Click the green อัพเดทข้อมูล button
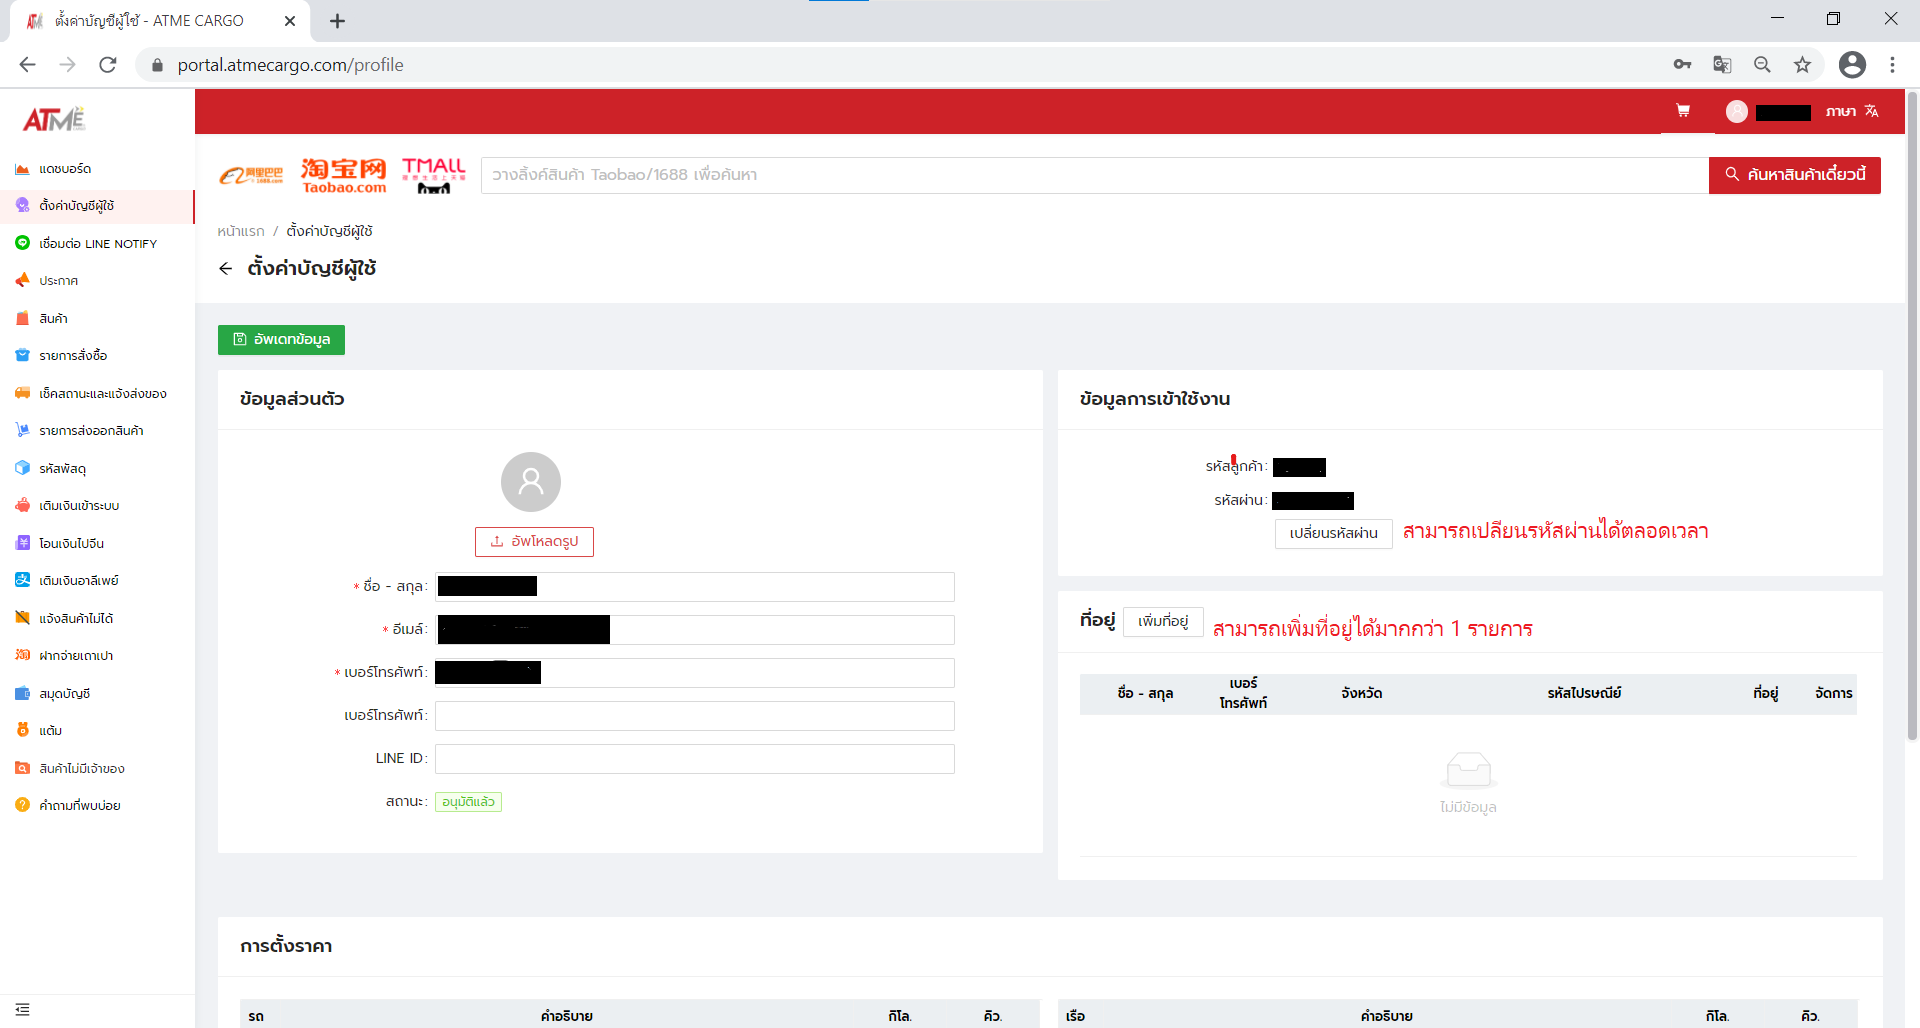Screen dimensions: 1920x1028 (x=281, y=340)
